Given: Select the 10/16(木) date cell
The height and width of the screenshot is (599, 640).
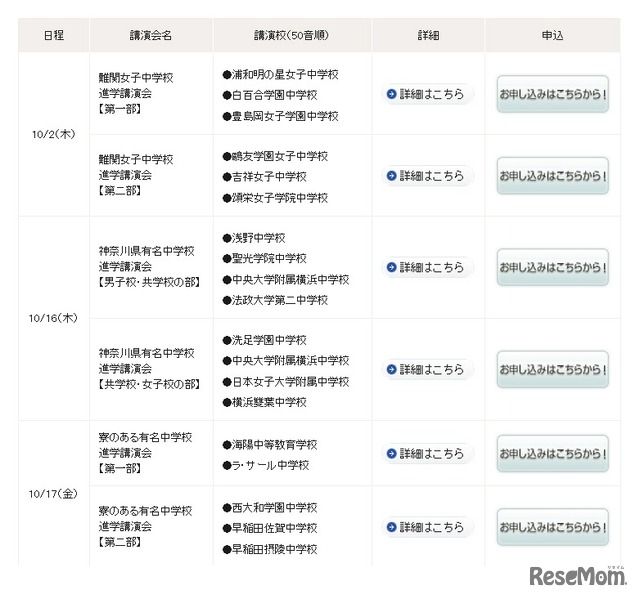Looking at the screenshot, I should pos(53,318).
